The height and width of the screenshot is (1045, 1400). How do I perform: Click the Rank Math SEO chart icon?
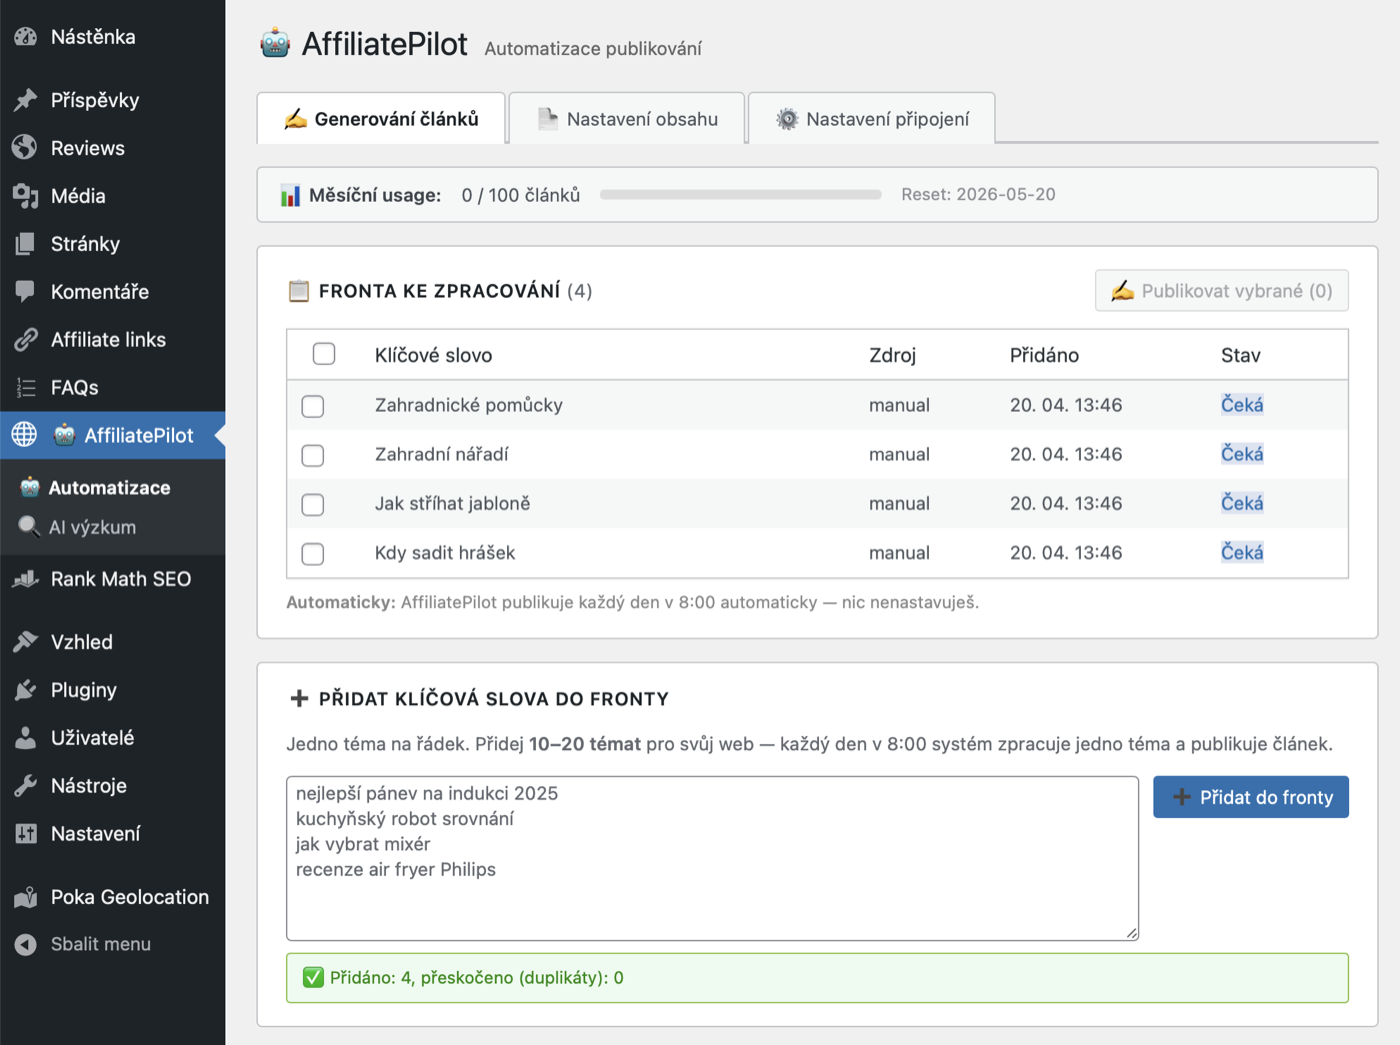(26, 579)
